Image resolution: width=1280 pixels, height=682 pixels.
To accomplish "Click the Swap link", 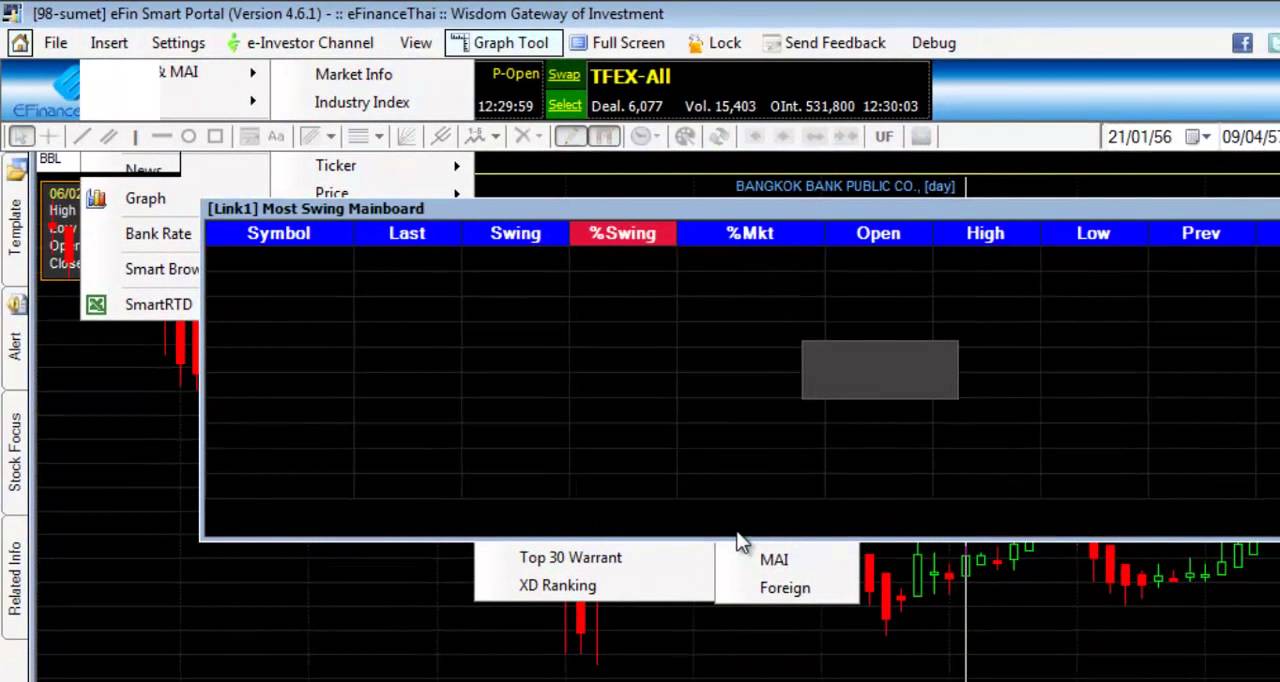I will coord(564,75).
